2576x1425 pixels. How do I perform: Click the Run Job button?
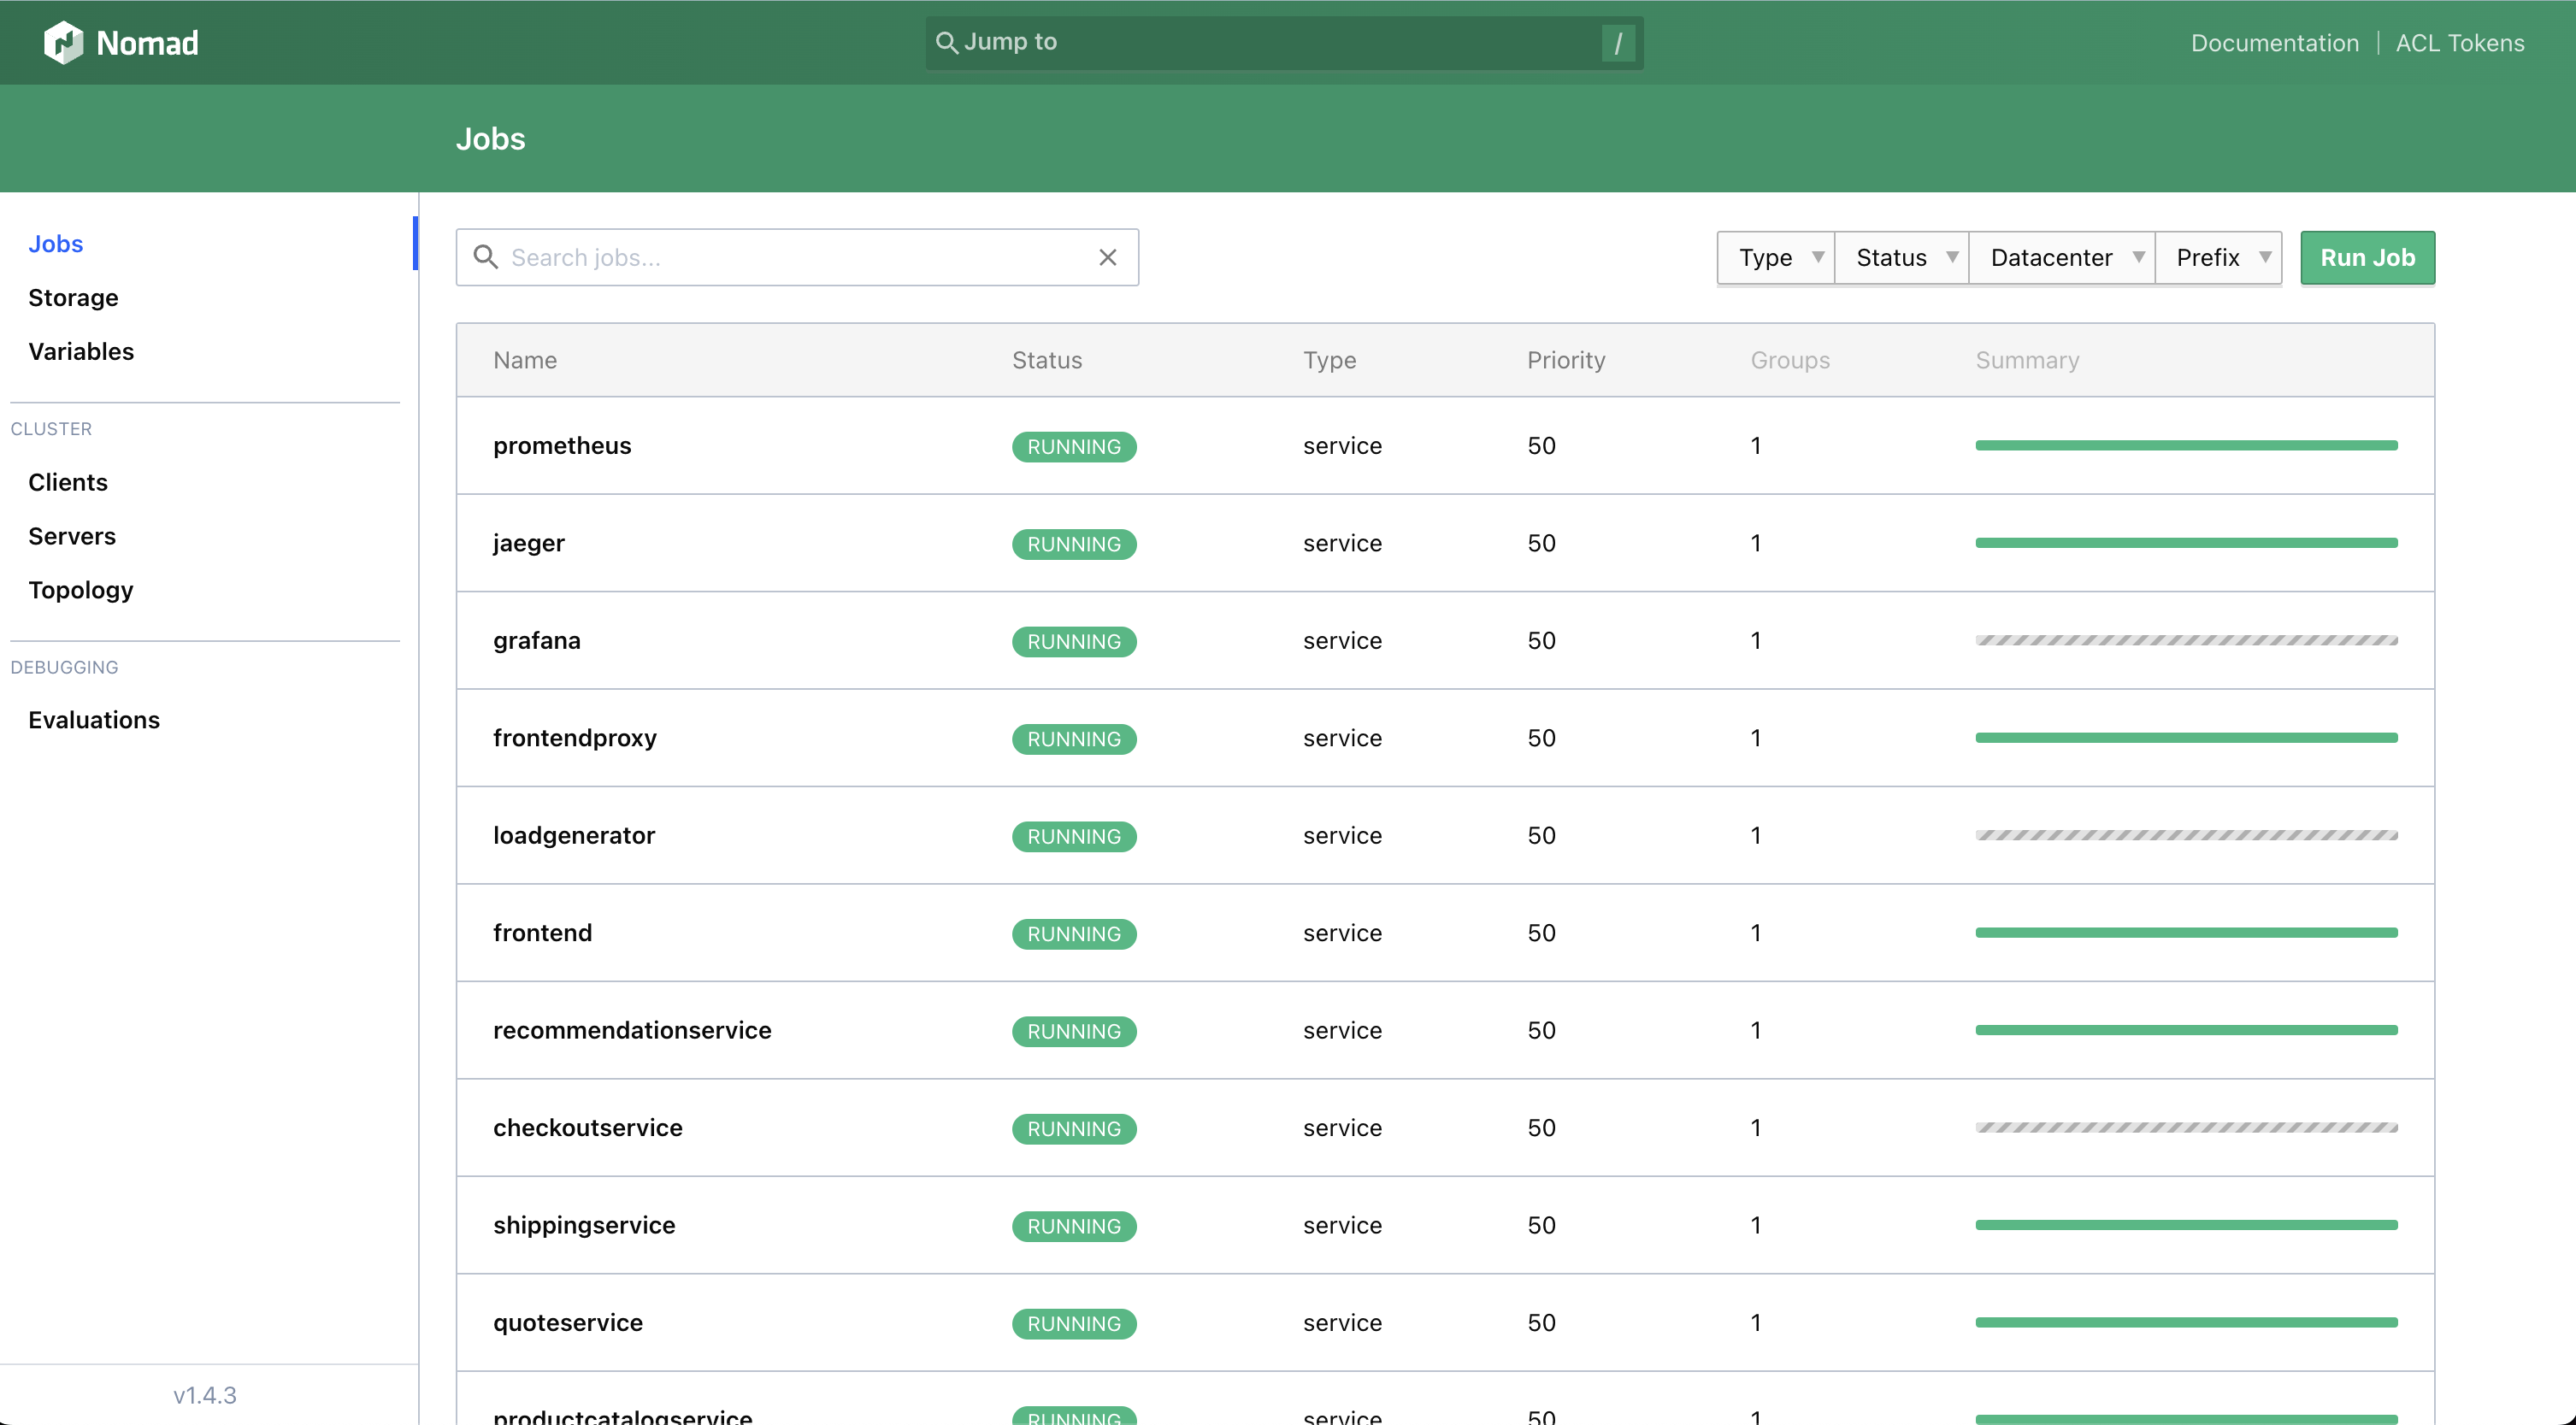point(2367,256)
